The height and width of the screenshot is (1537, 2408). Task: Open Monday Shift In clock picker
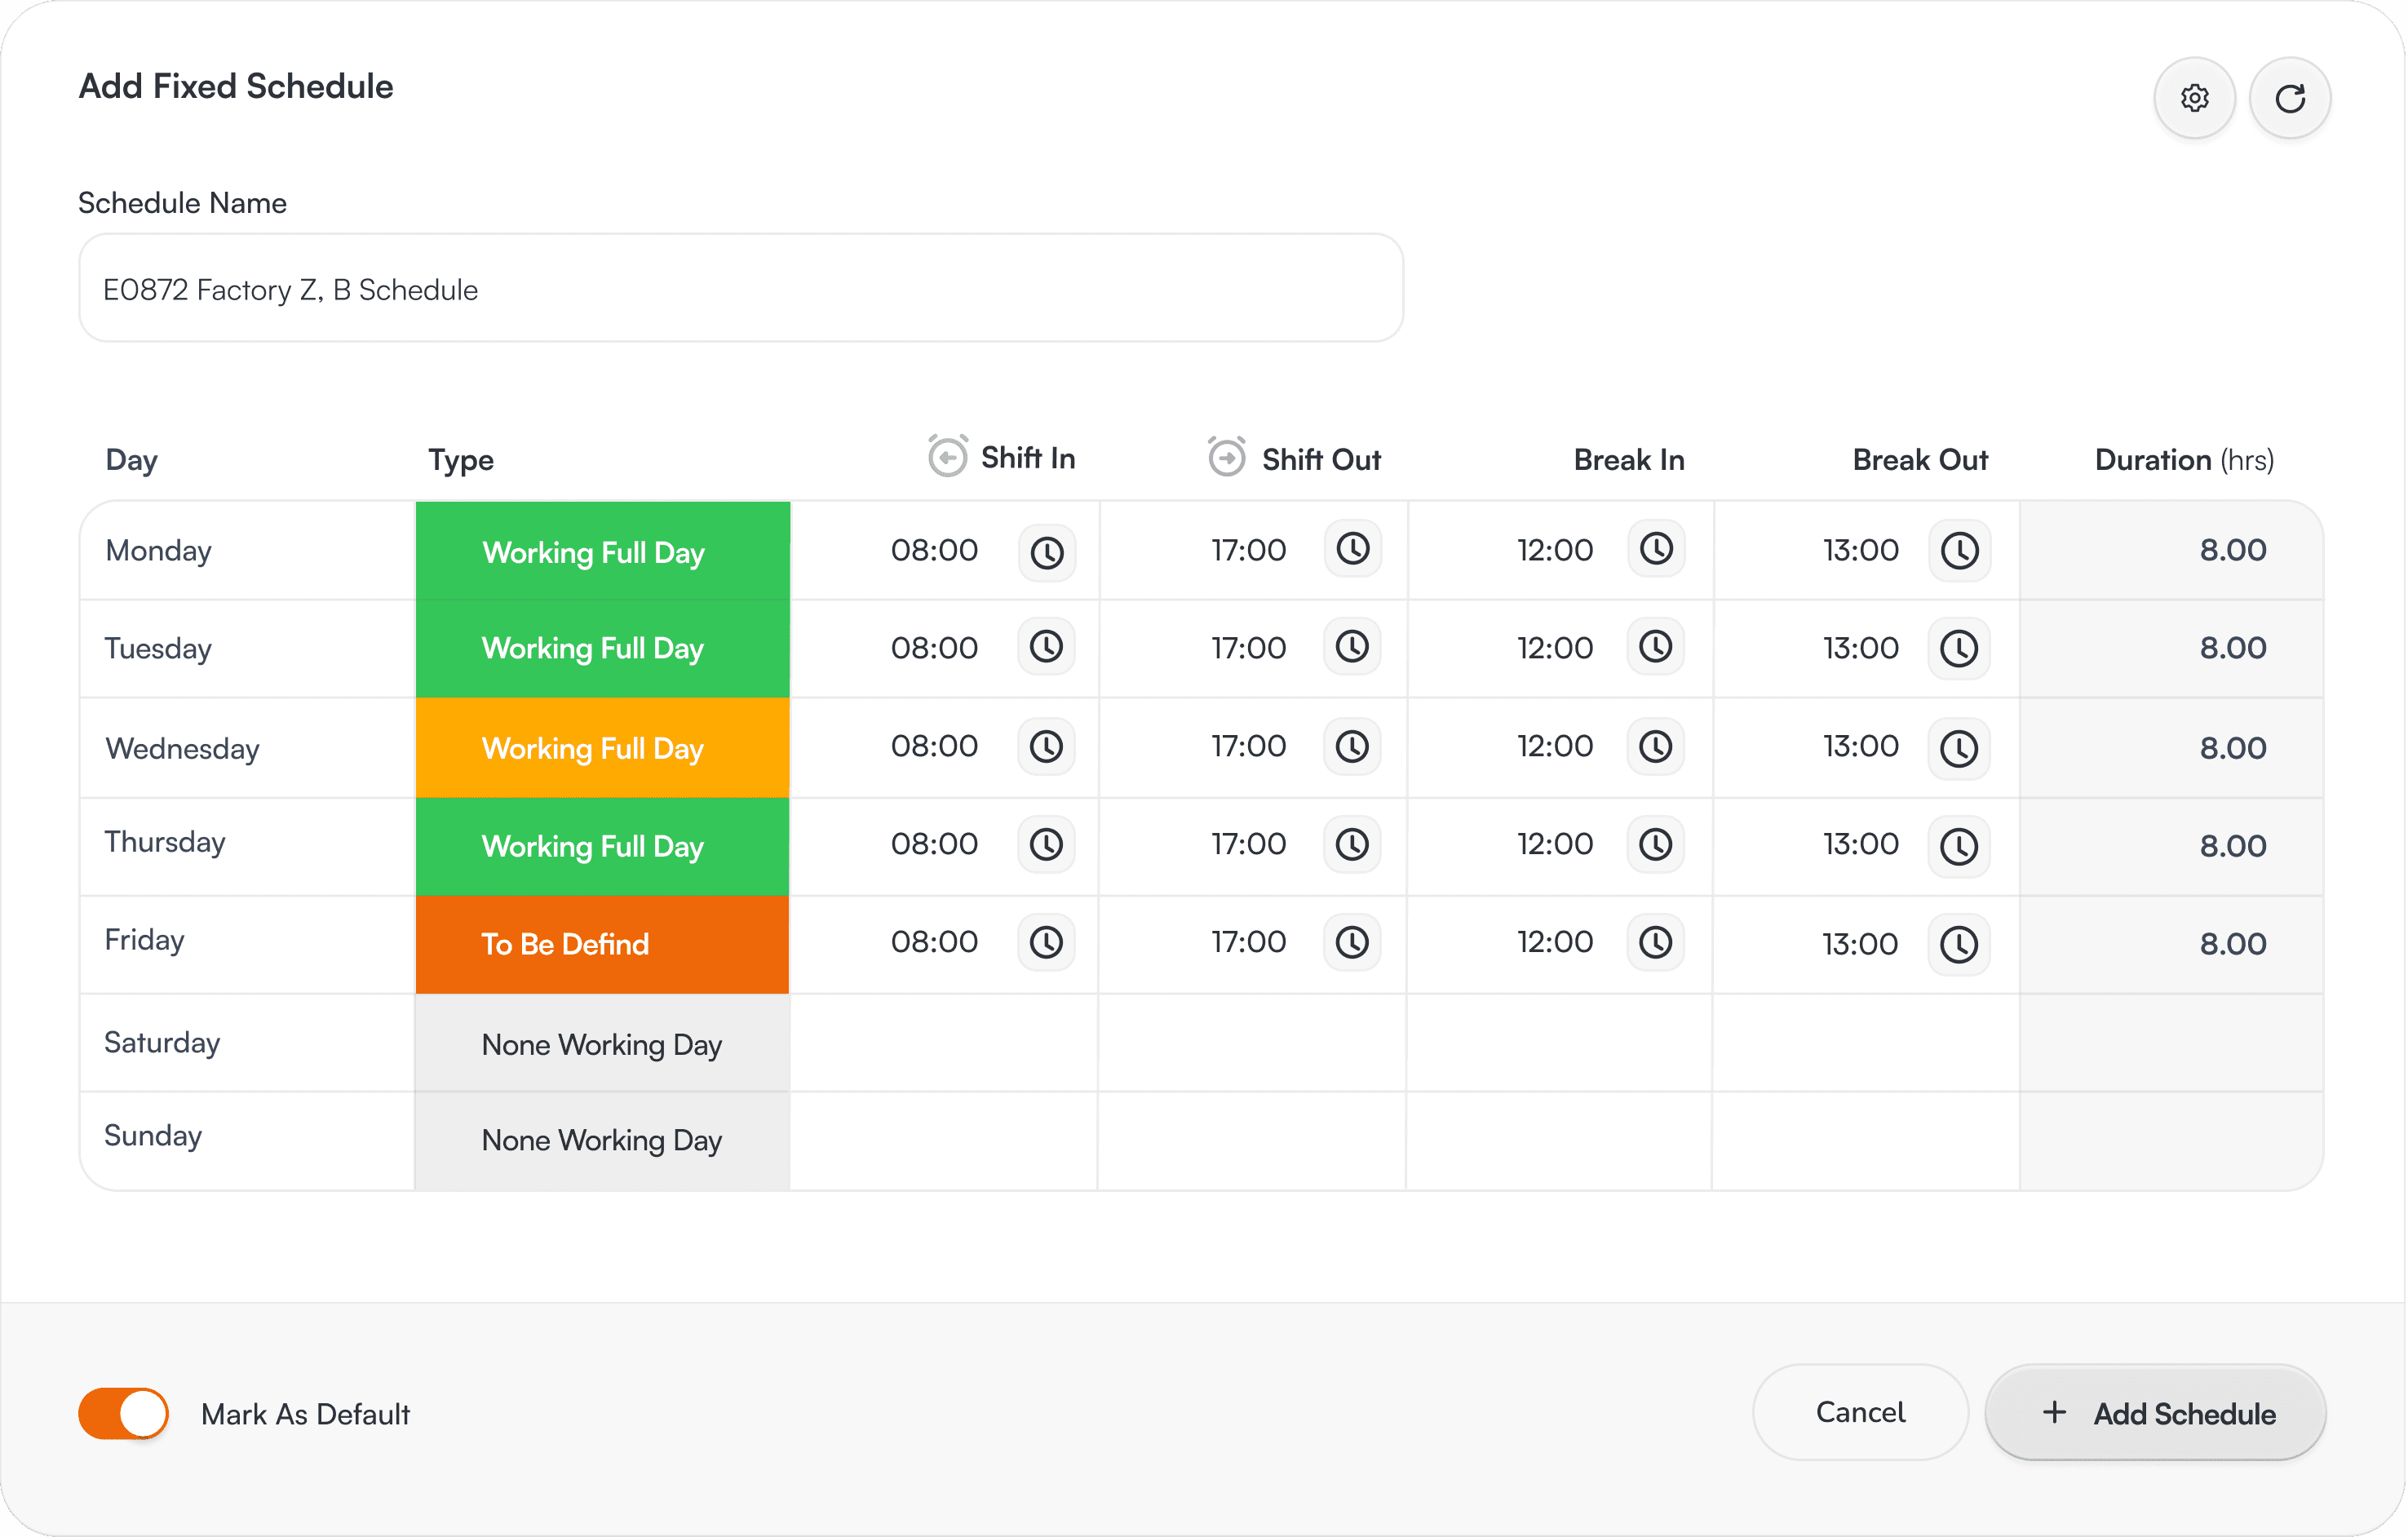tap(1046, 552)
